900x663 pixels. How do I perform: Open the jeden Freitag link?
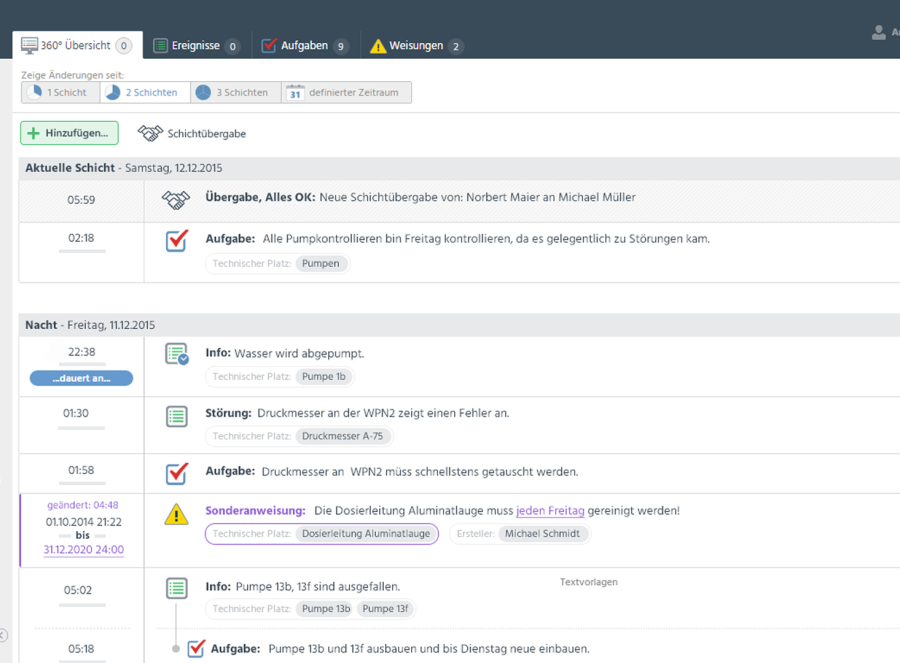(x=550, y=511)
